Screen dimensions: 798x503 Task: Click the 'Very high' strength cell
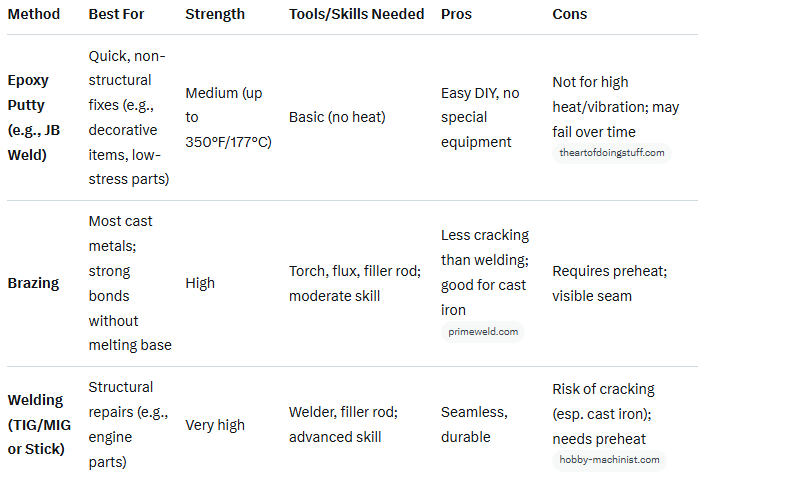pos(215,425)
